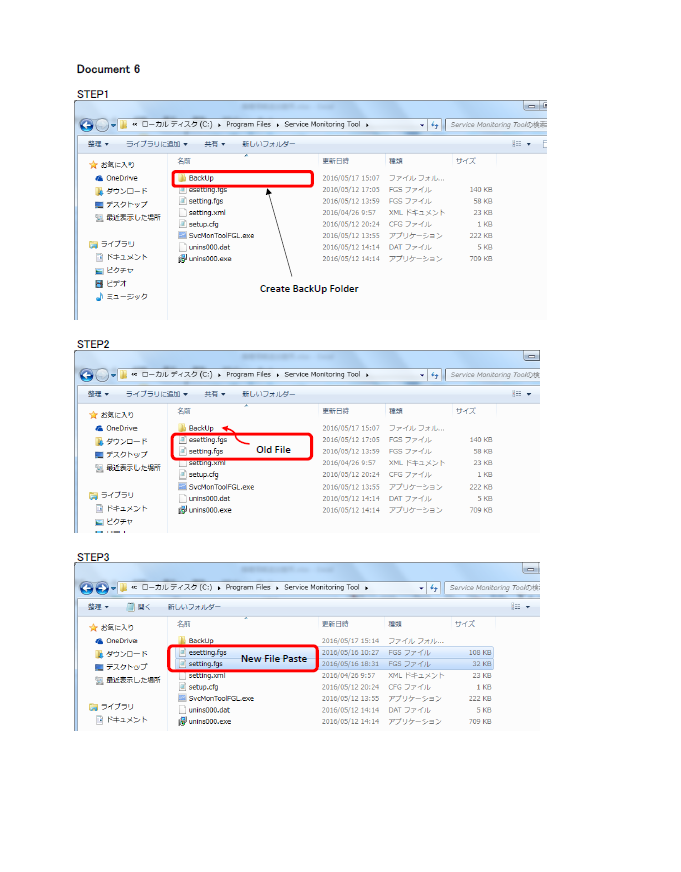The image size is (681, 872).
Task: Open 整理 dropdown in STEP1 toolbar
Action: 98,144
